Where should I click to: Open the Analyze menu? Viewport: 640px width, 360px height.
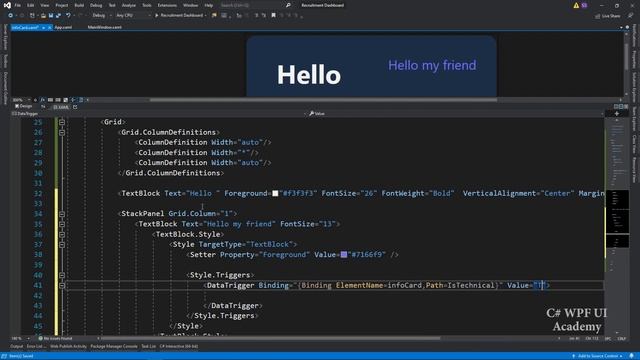(x=129, y=5)
